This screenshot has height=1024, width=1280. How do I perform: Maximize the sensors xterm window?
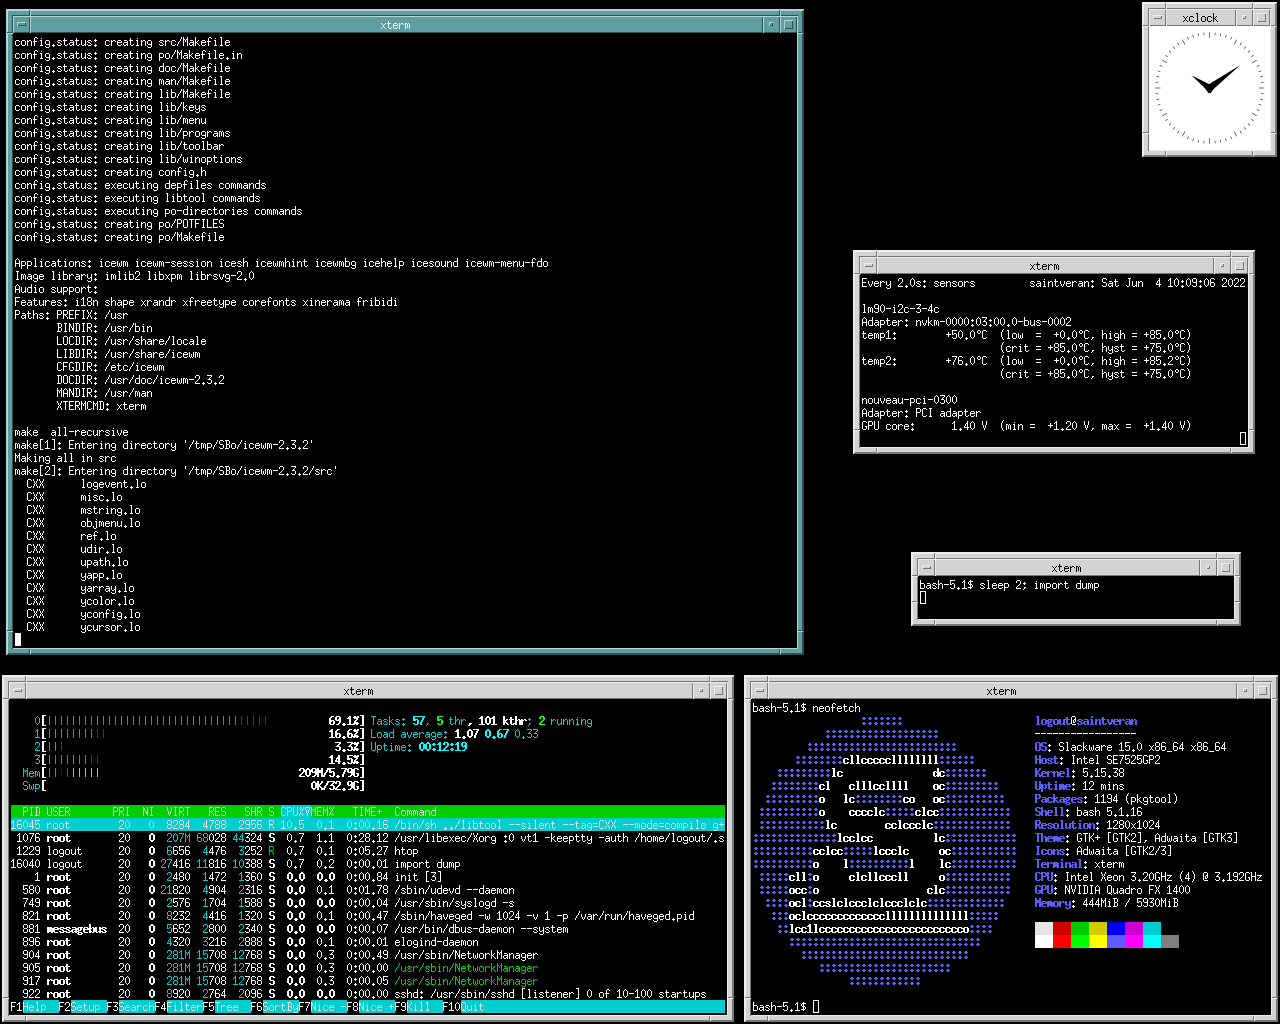(x=1239, y=265)
